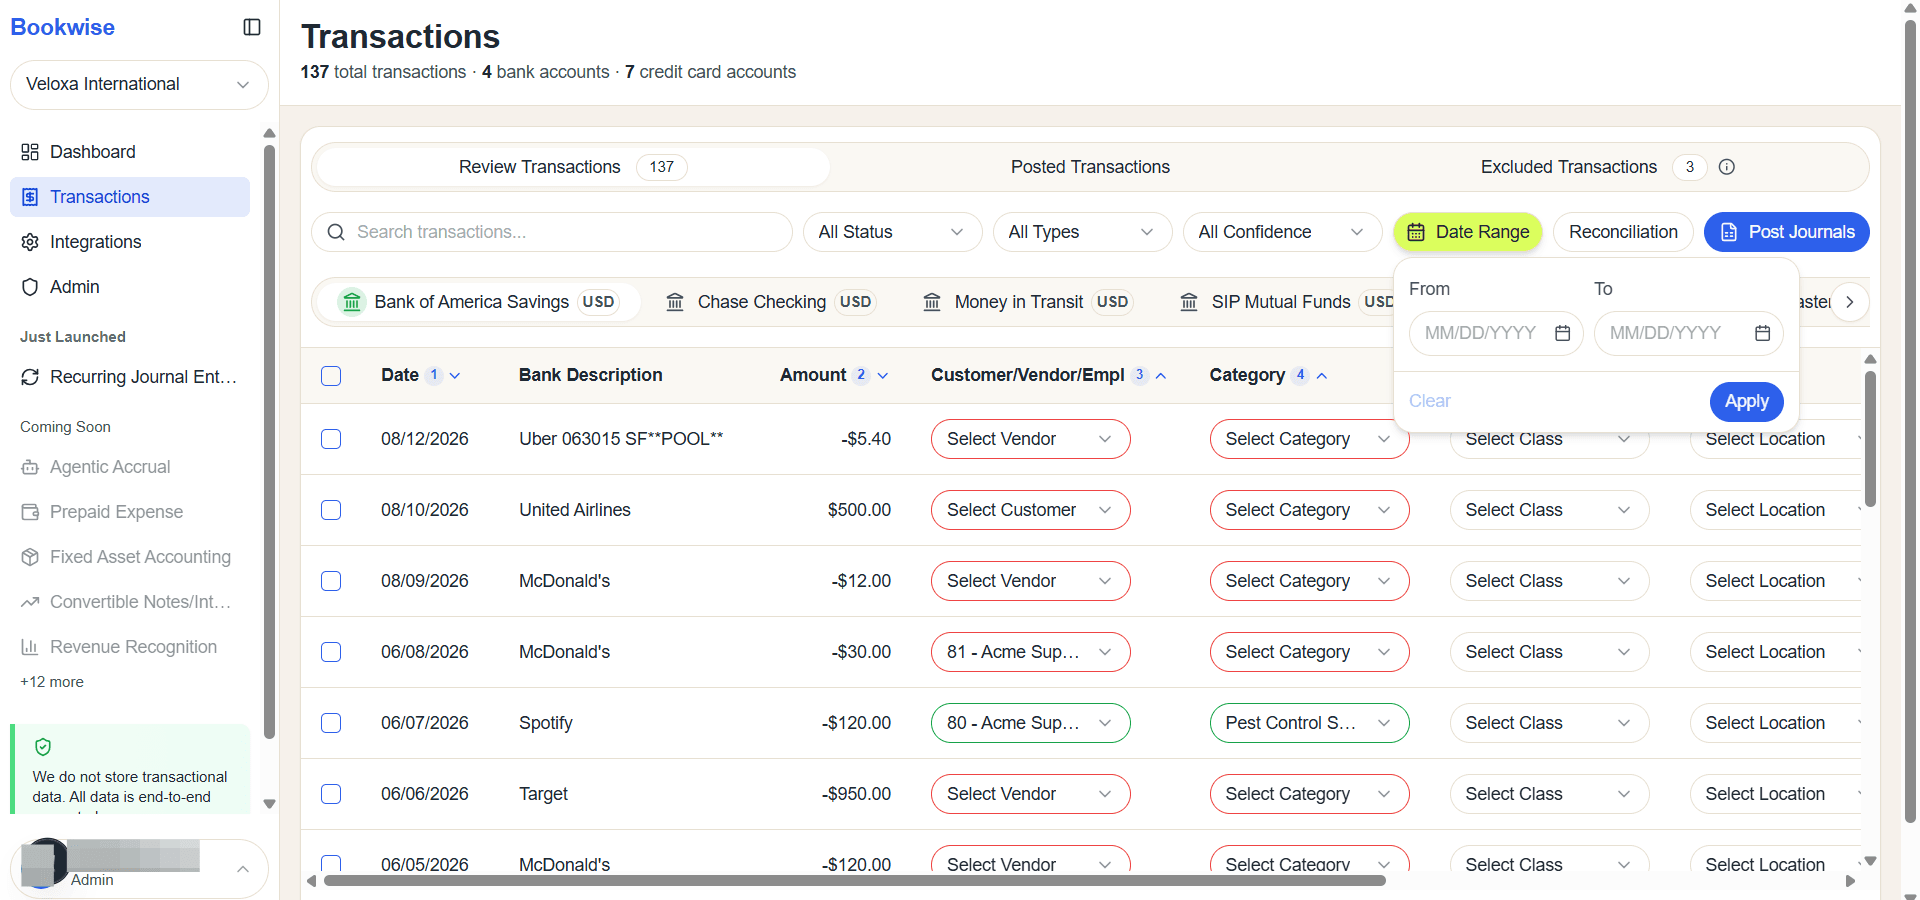The height and width of the screenshot is (900, 1920).
Task: Click the Prepaid Expense icon
Action: pyautogui.click(x=30, y=512)
